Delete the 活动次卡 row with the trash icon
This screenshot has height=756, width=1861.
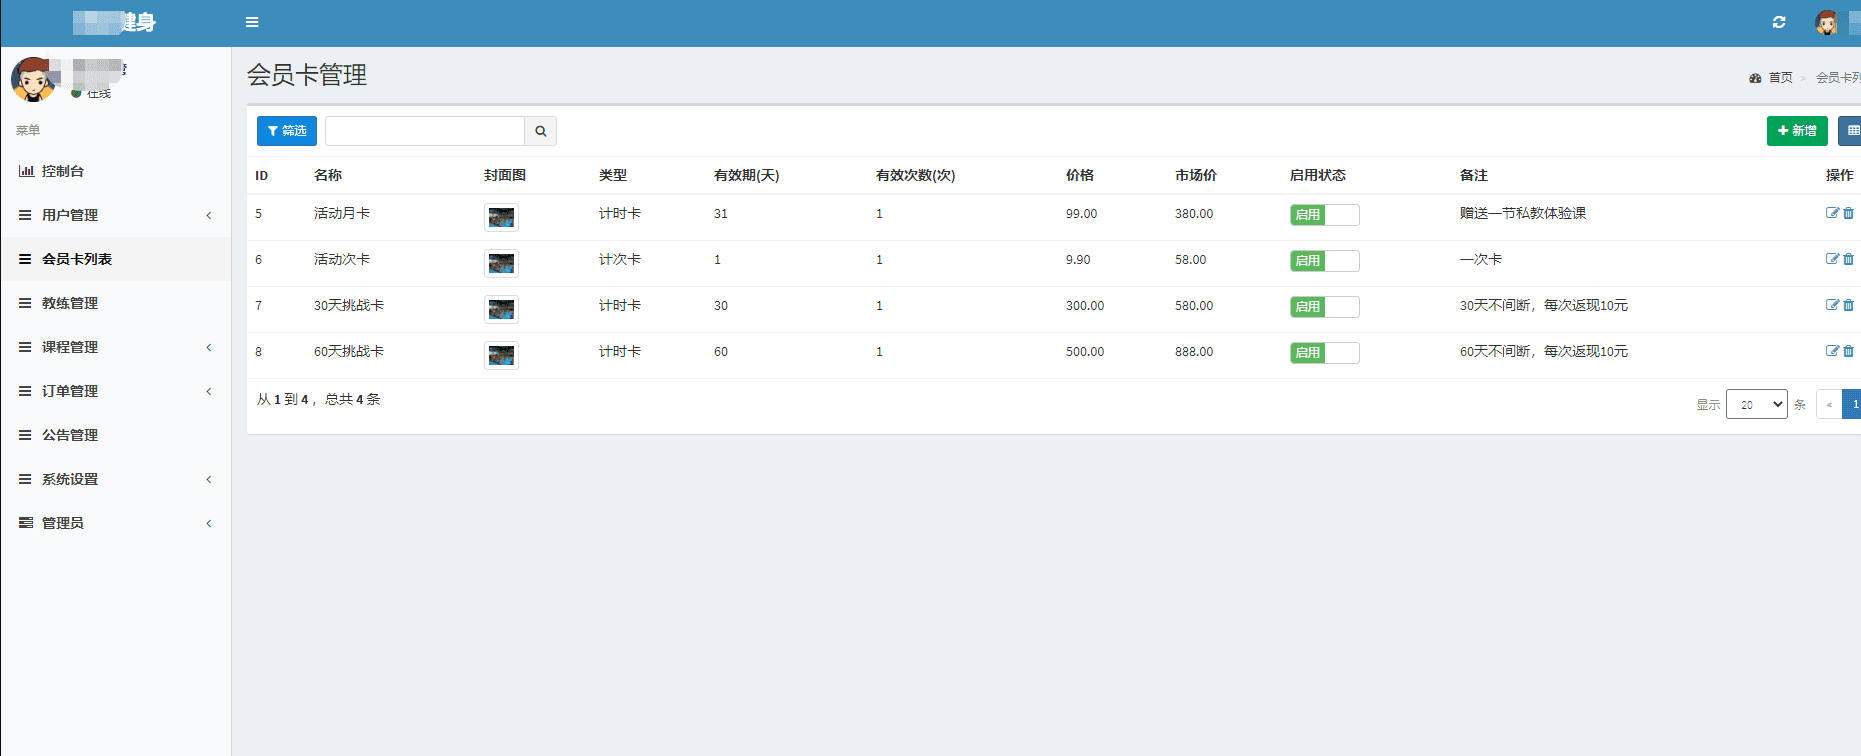(1848, 259)
